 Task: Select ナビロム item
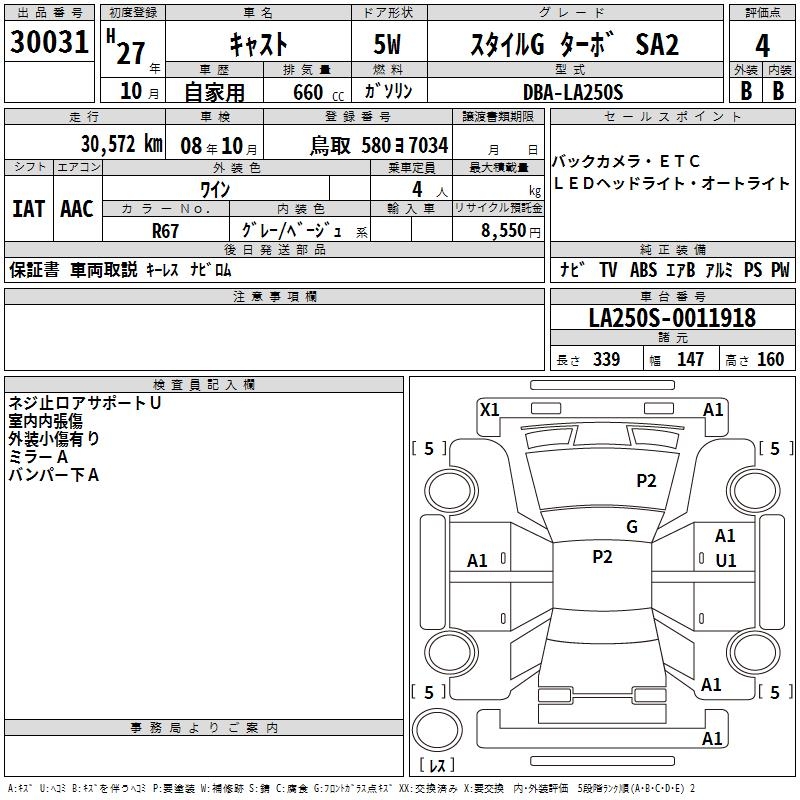[211, 270]
